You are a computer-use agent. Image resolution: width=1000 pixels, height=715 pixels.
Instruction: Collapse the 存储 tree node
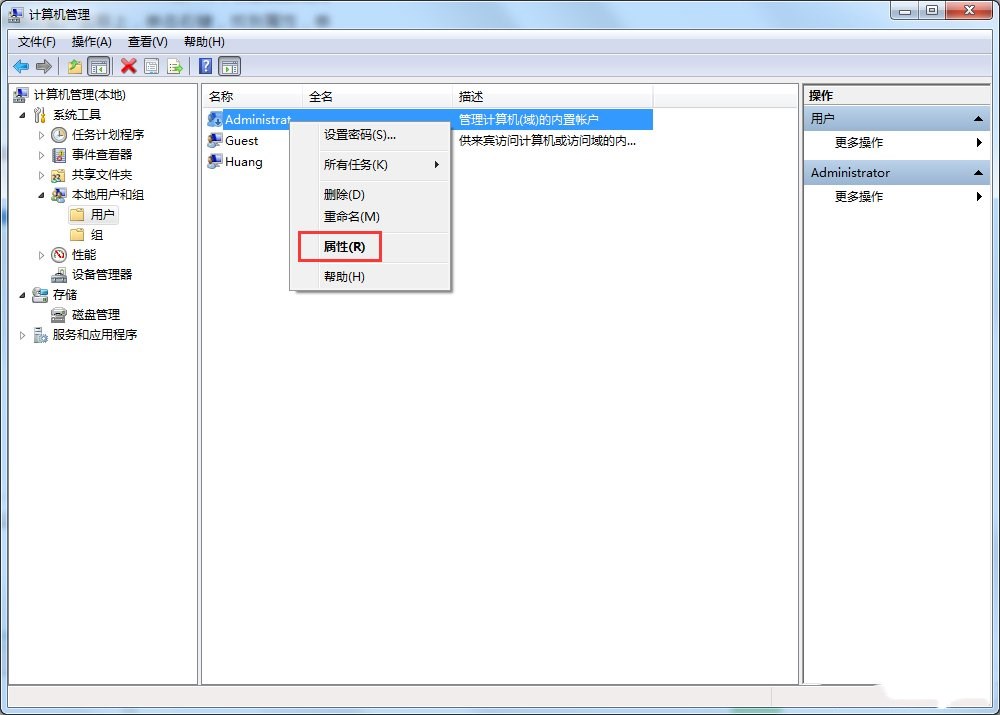click(x=22, y=295)
